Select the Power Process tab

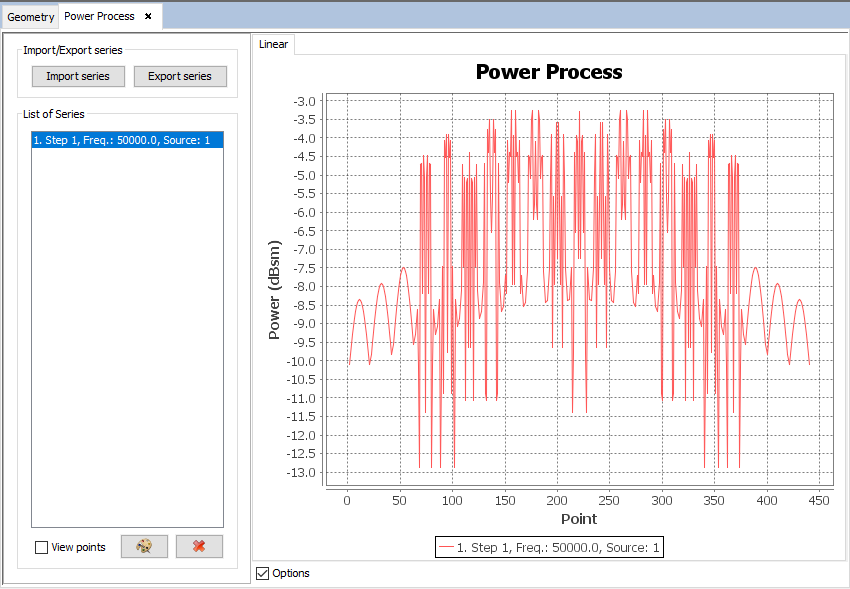point(99,16)
